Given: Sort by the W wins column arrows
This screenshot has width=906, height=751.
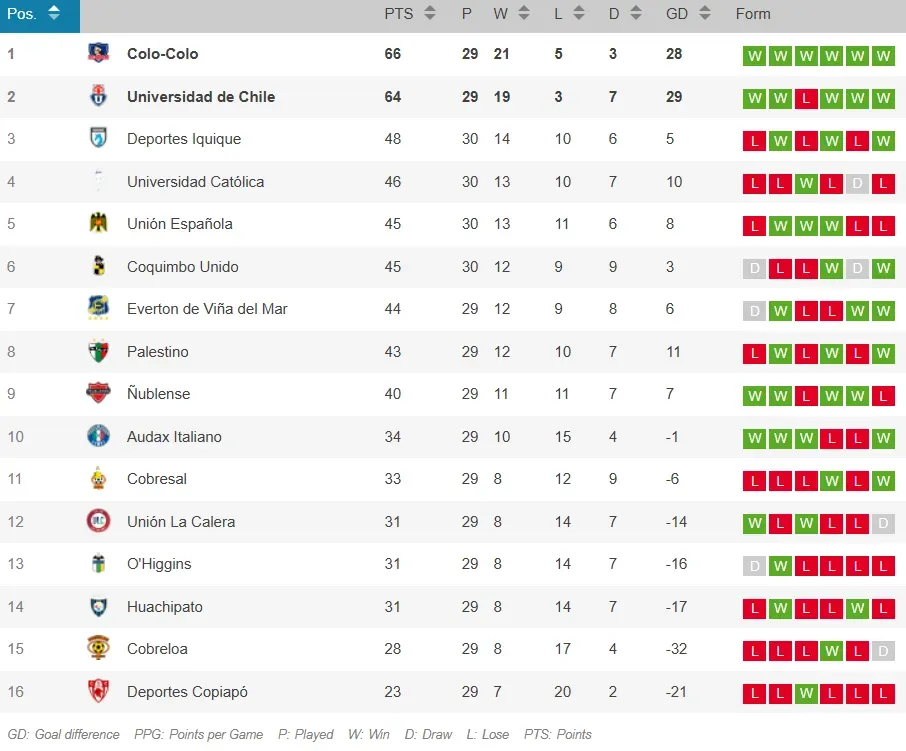Looking at the screenshot, I should 519,13.
